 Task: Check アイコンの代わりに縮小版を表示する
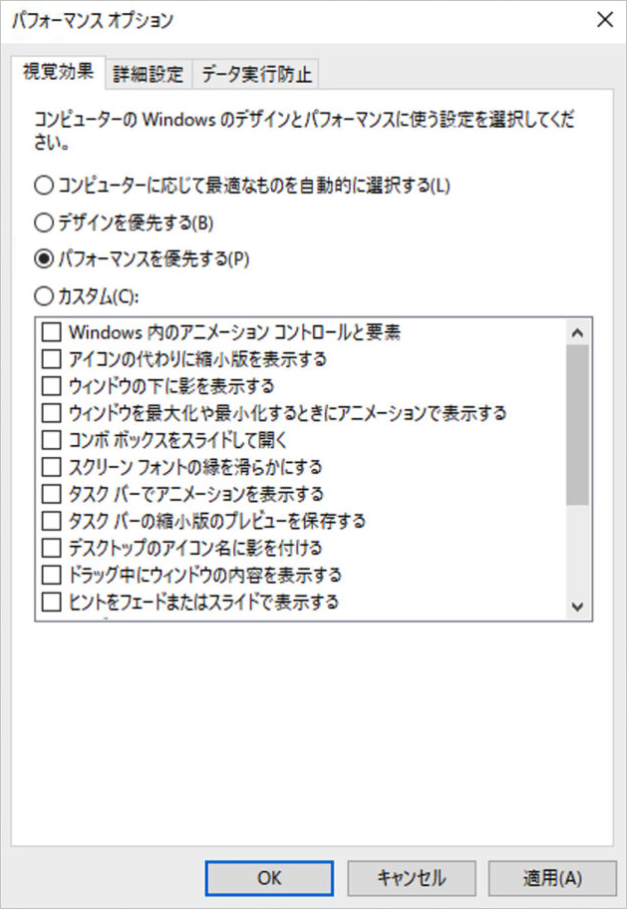52,358
